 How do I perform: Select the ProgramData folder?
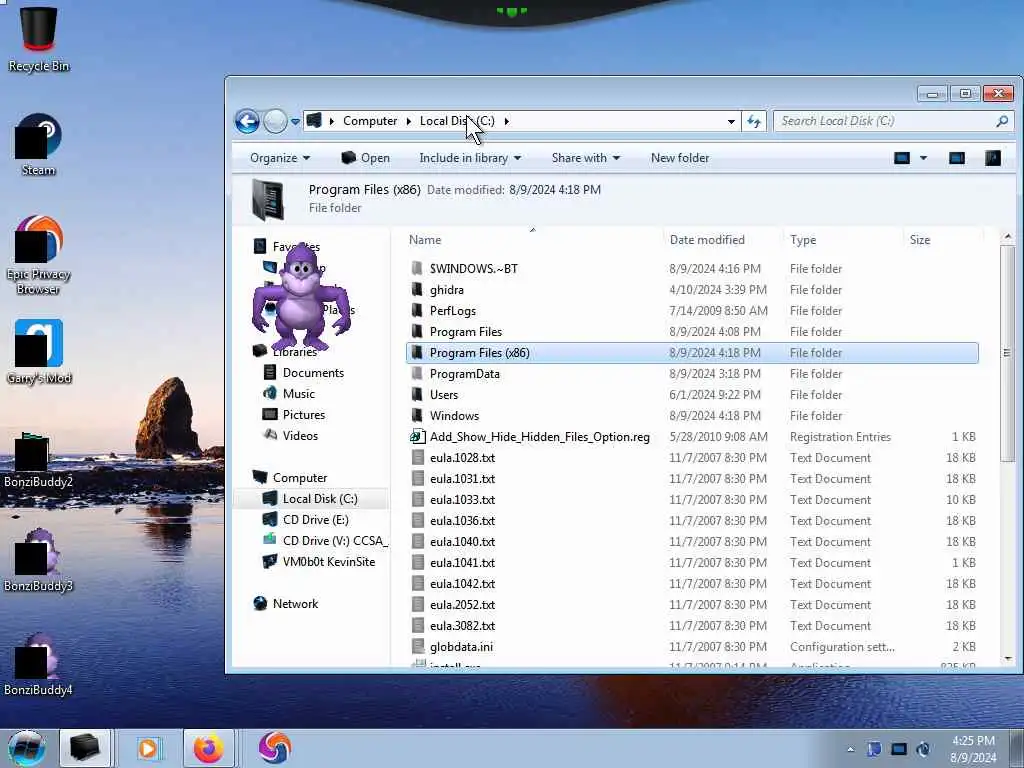[464, 374]
